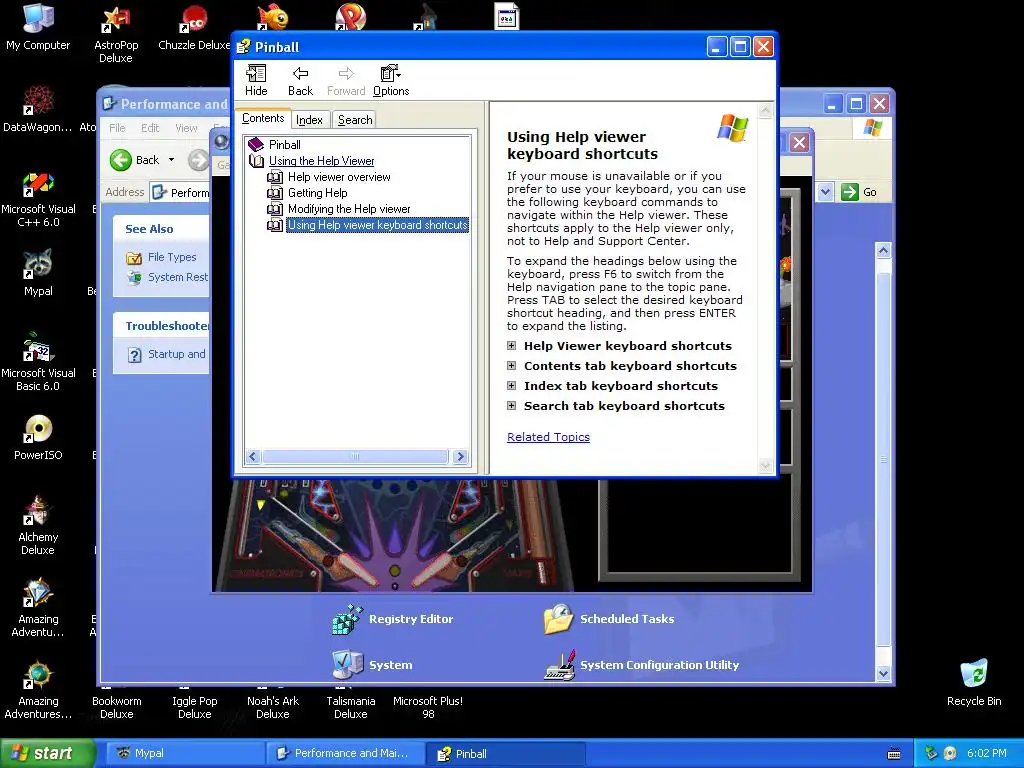Select the AstroPop Deluxe desktop icon
The width and height of the screenshot is (1024, 768).
point(116,34)
